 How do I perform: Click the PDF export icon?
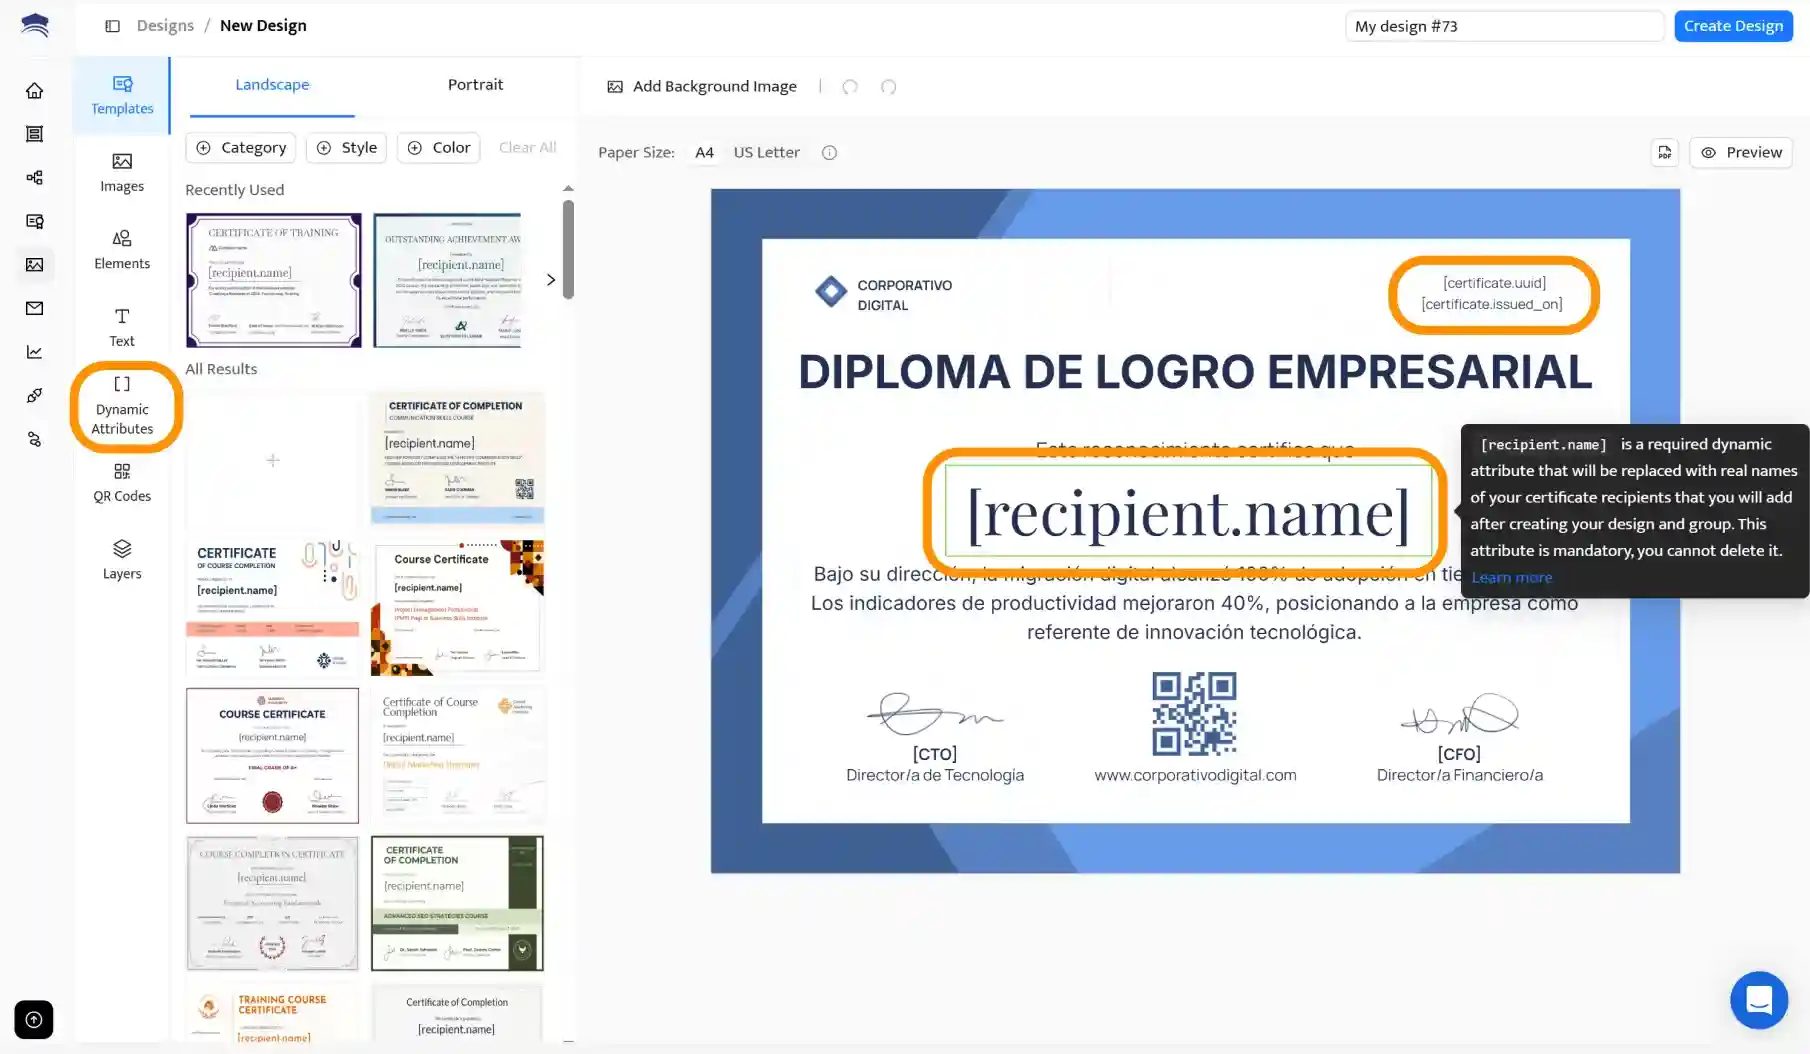1664,152
